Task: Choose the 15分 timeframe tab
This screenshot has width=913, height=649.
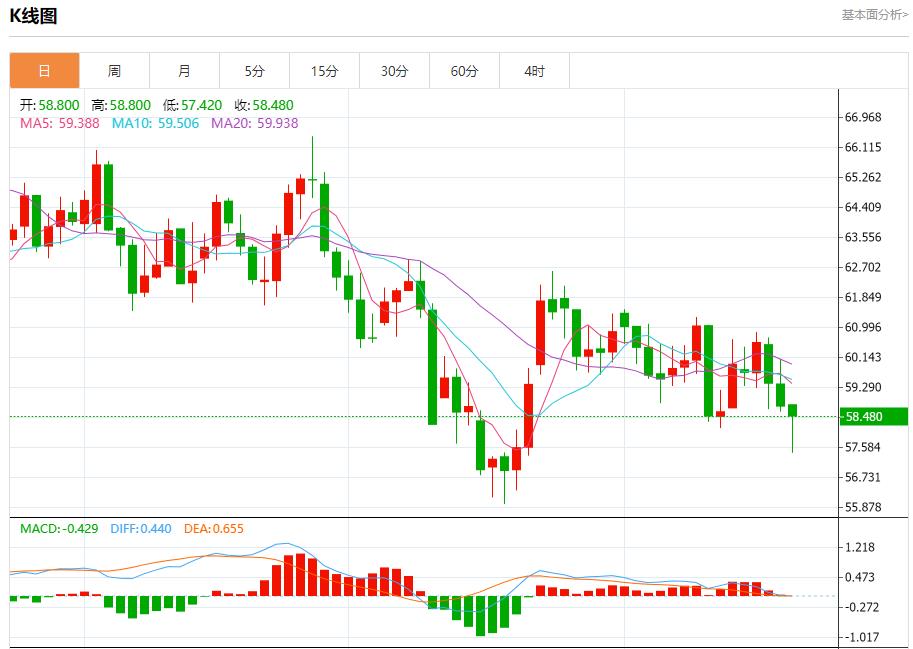Action: point(324,71)
